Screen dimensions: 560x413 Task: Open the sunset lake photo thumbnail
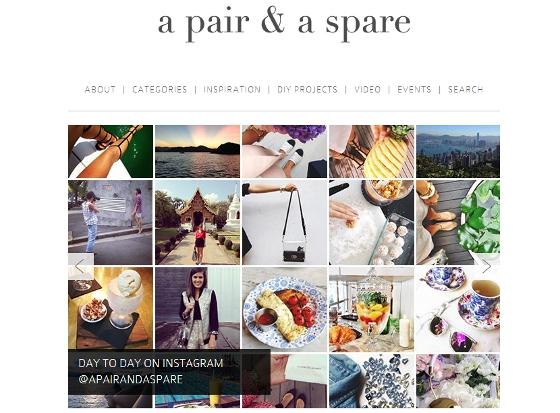[x=198, y=151]
